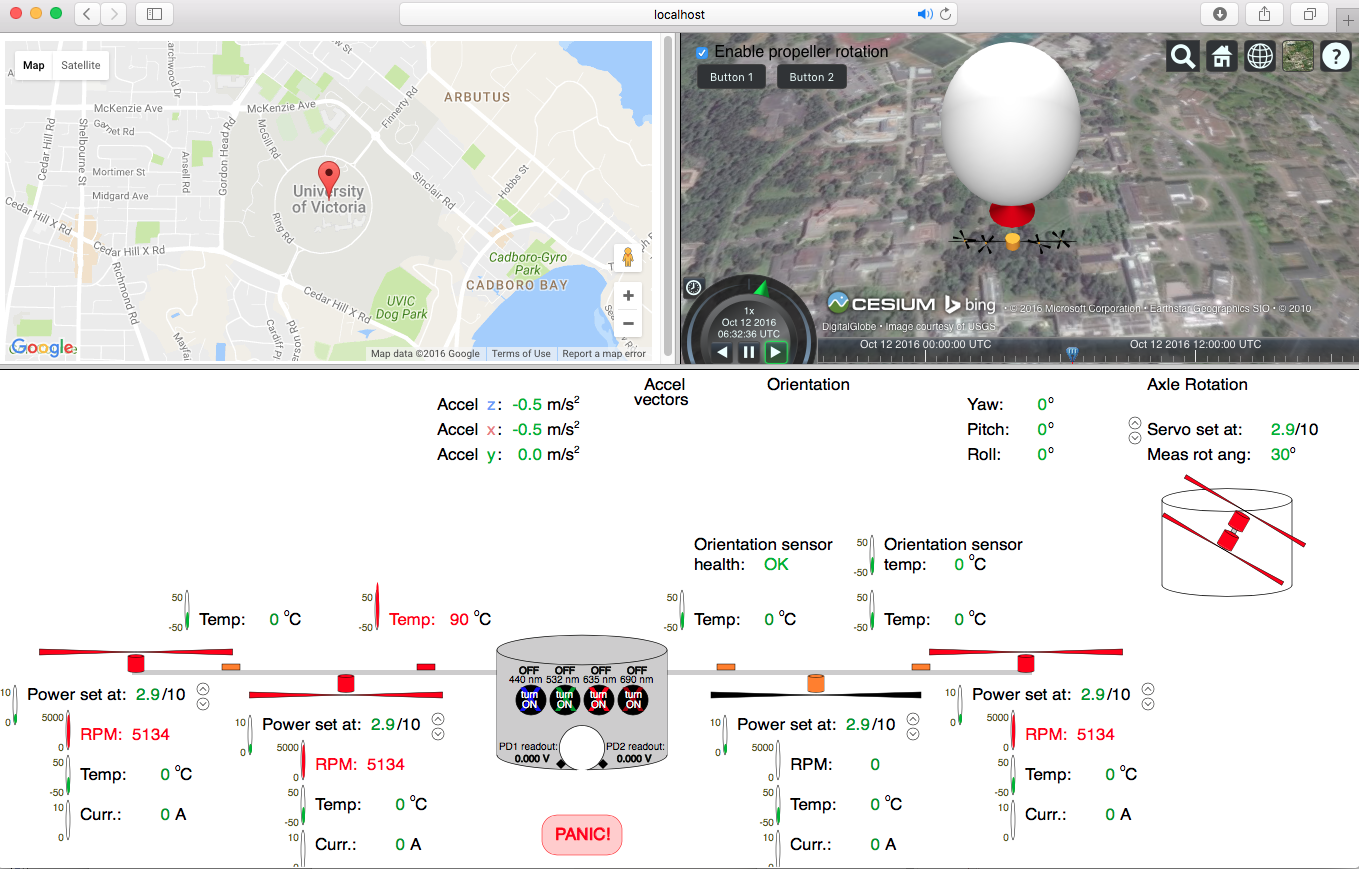This screenshot has width=1359, height=869.
Task: Open the imagery base layer picker
Action: [x=1298, y=57]
